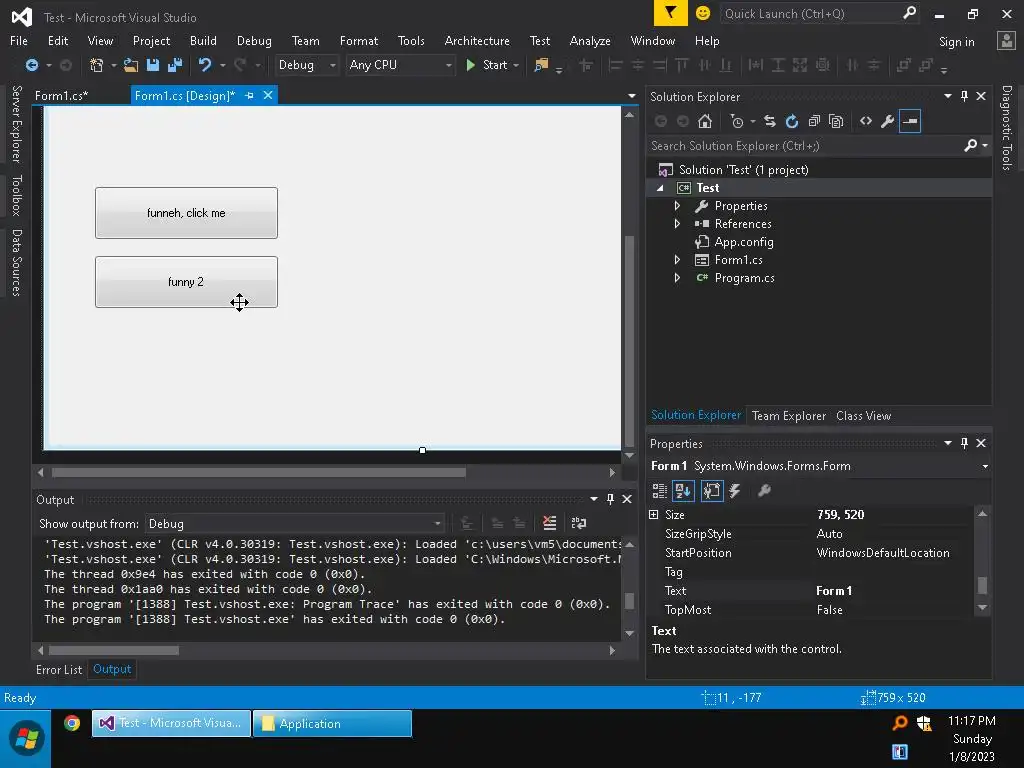Click the notifications flag icon in title bar
The width and height of the screenshot is (1024, 768).
click(671, 13)
